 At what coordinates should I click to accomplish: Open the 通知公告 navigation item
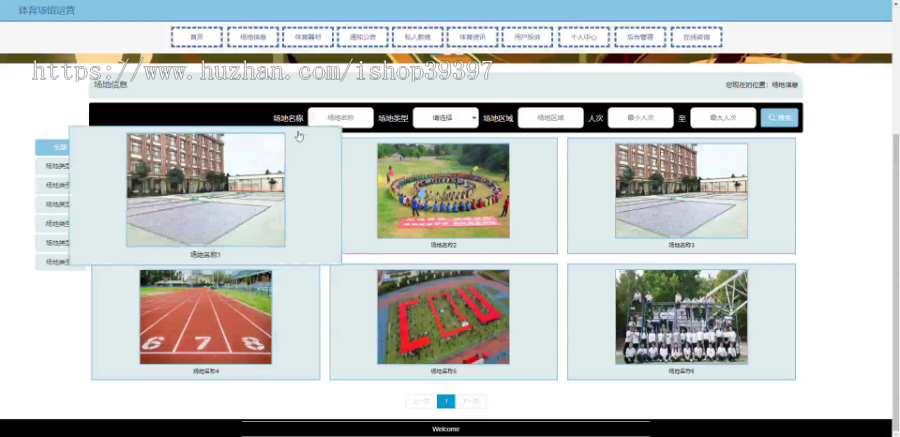pos(363,37)
